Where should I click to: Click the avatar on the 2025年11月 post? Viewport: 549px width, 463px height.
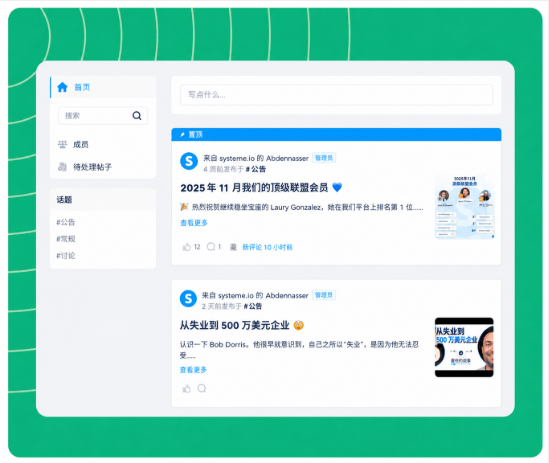pyautogui.click(x=189, y=161)
